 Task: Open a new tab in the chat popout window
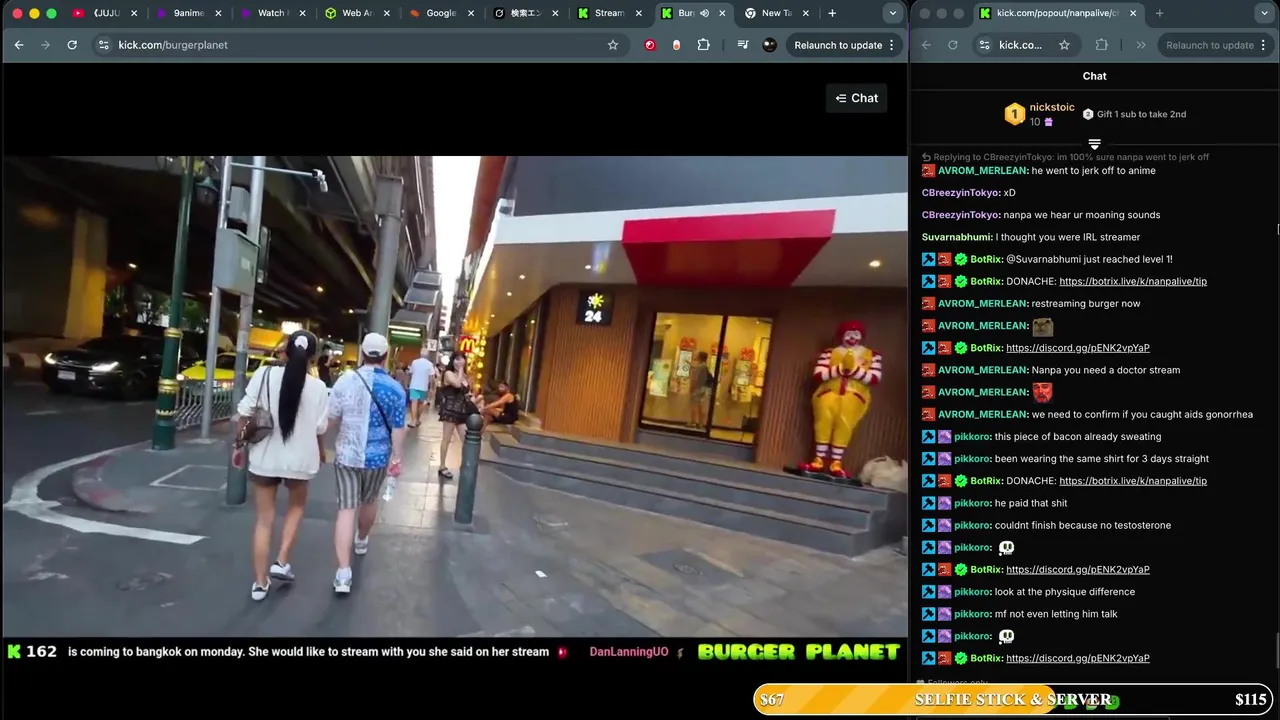click(1159, 13)
